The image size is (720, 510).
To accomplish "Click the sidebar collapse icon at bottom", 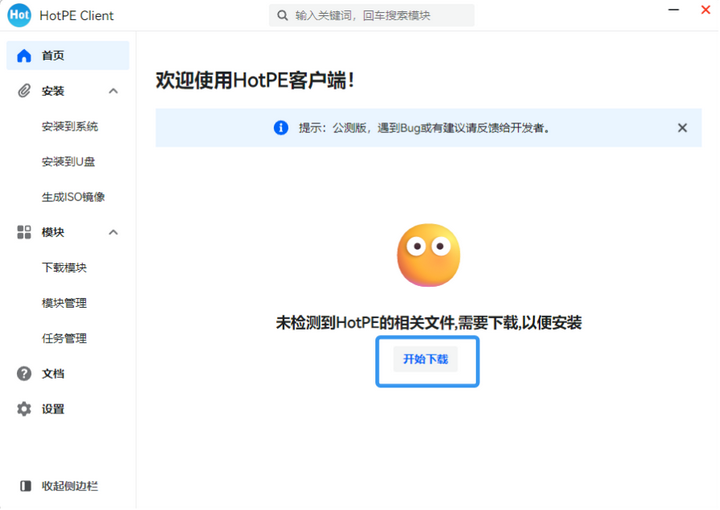I will 26,486.
